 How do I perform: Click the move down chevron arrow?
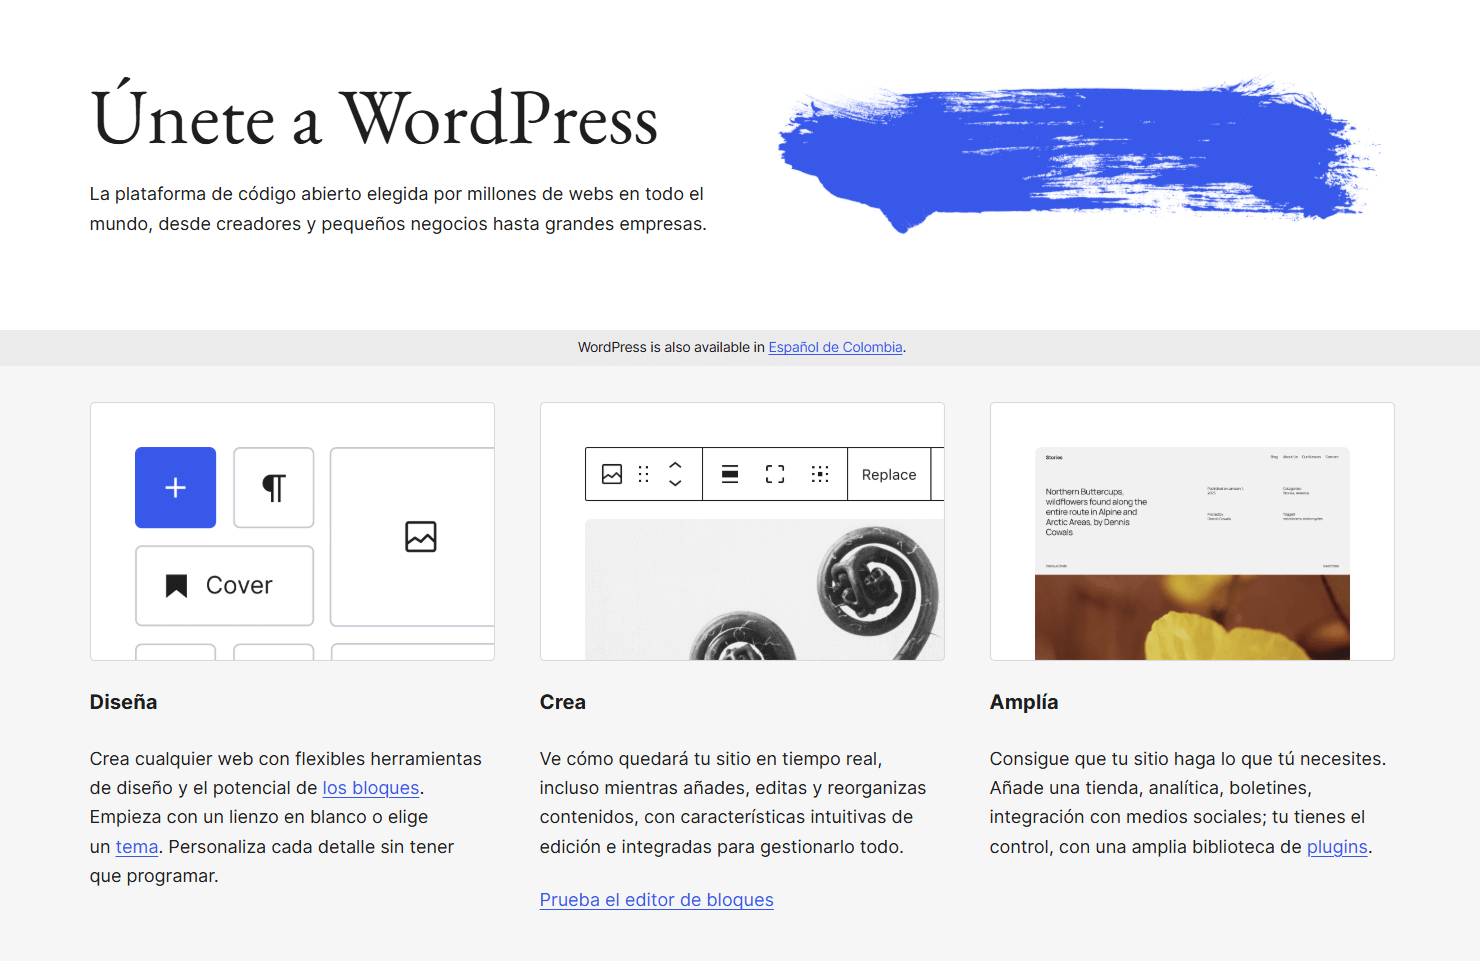click(x=675, y=483)
